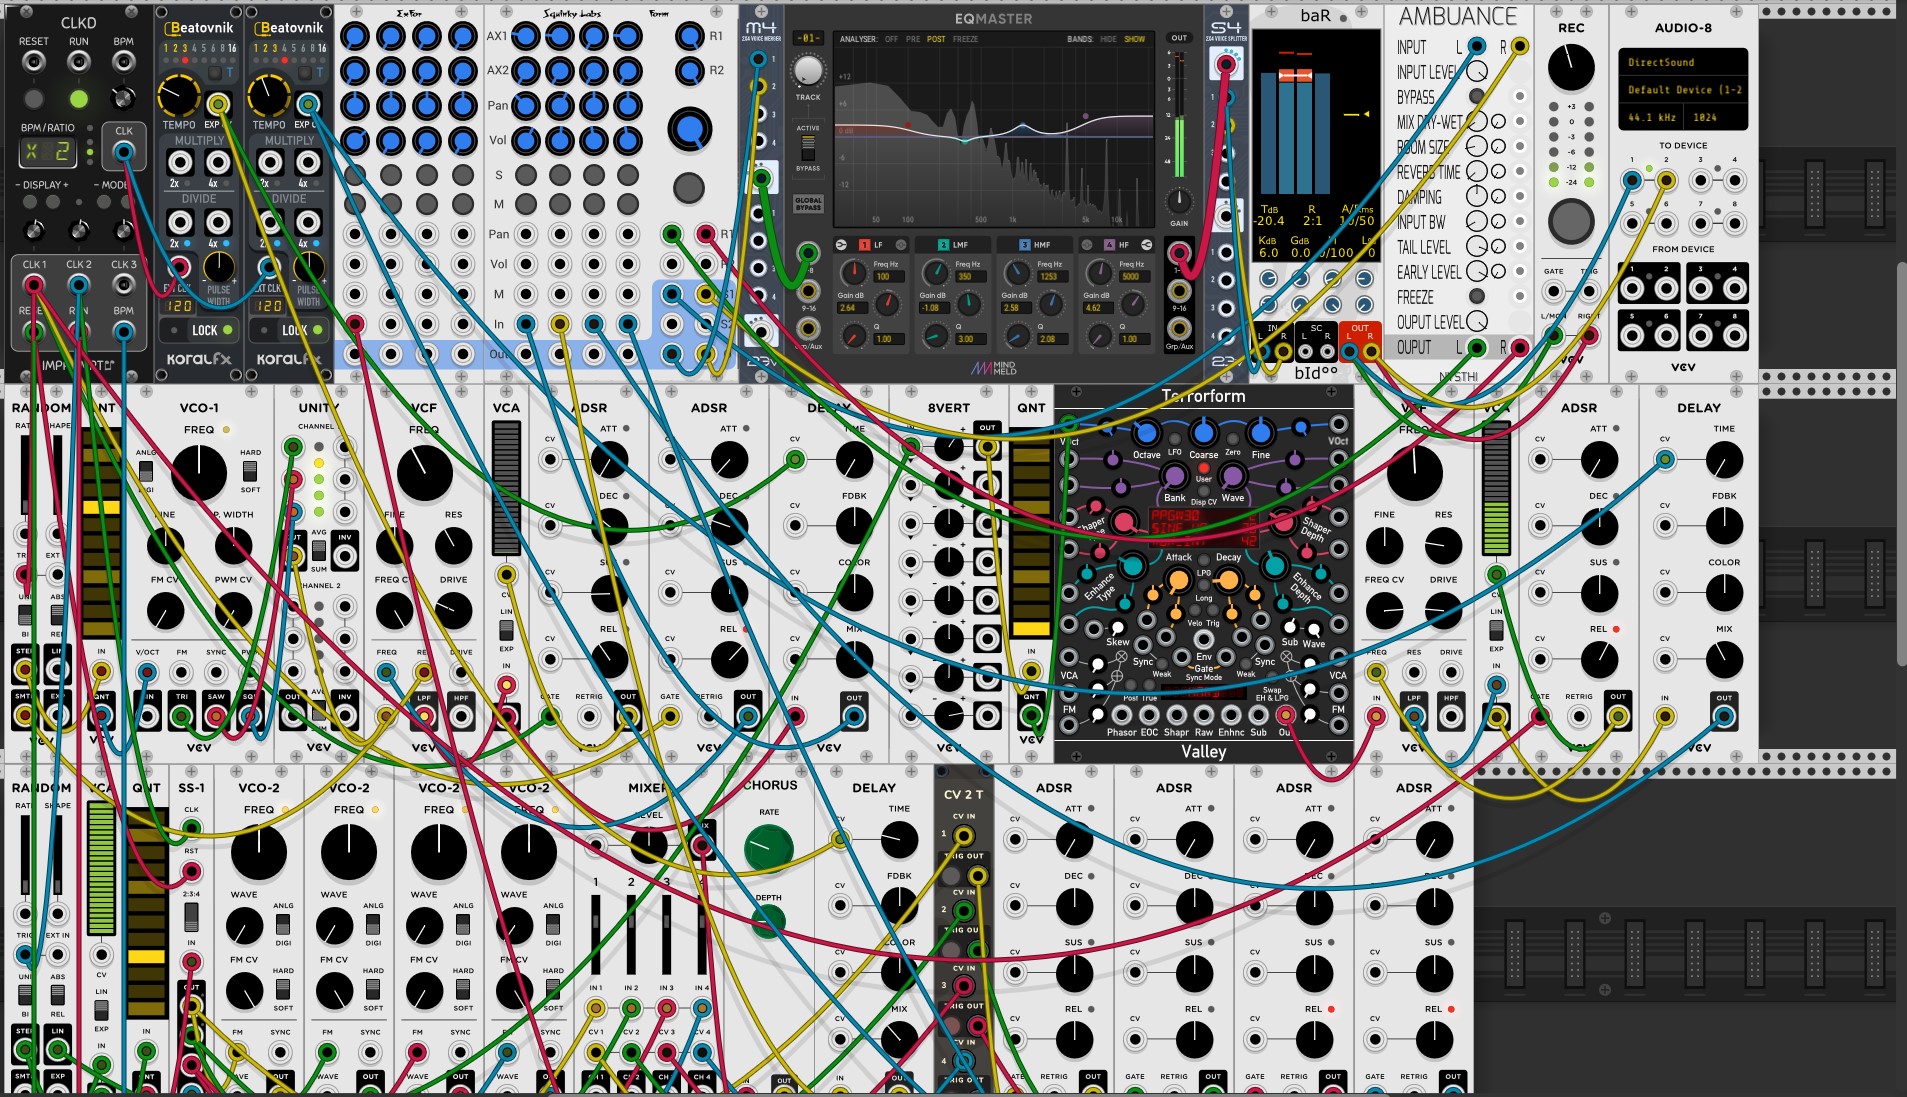Viewport: 1907px width, 1097px height.
Task: Toggle FREEZE on Ambuance
Action: click(1476, 296)
